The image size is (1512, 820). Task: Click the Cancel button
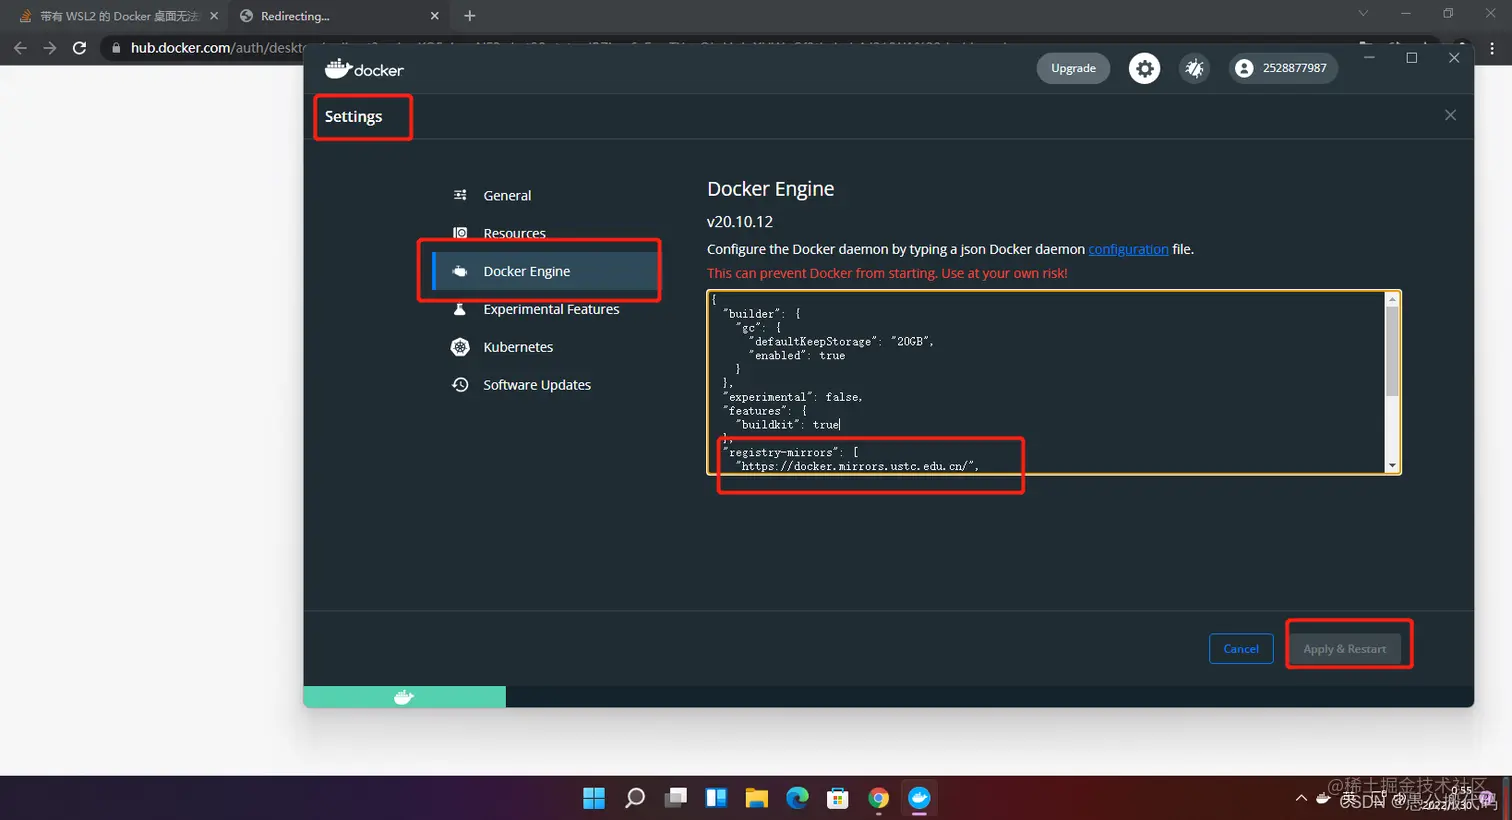coord(1241,649)
